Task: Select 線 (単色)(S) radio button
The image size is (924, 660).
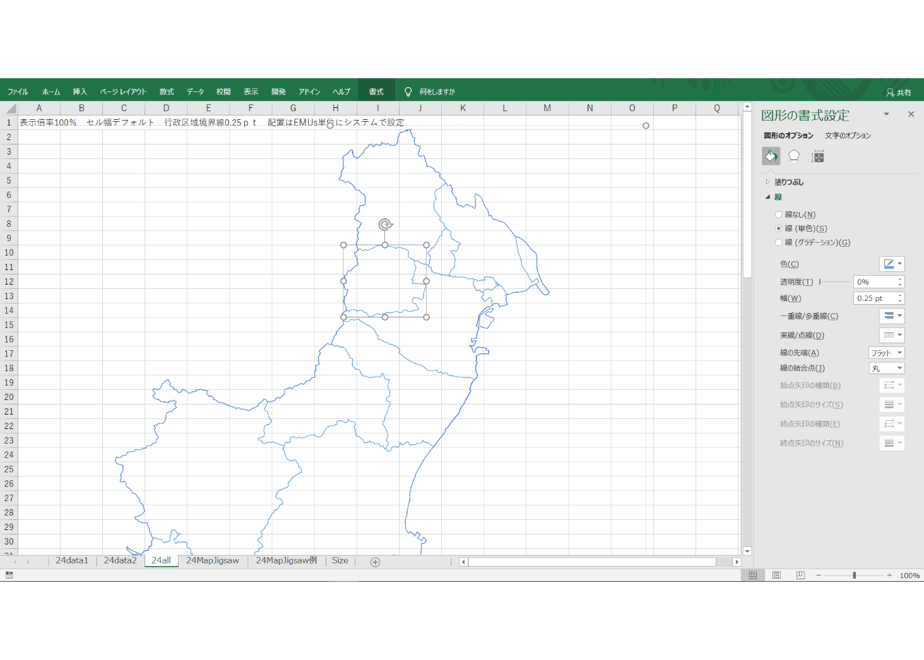Action: 778,229
